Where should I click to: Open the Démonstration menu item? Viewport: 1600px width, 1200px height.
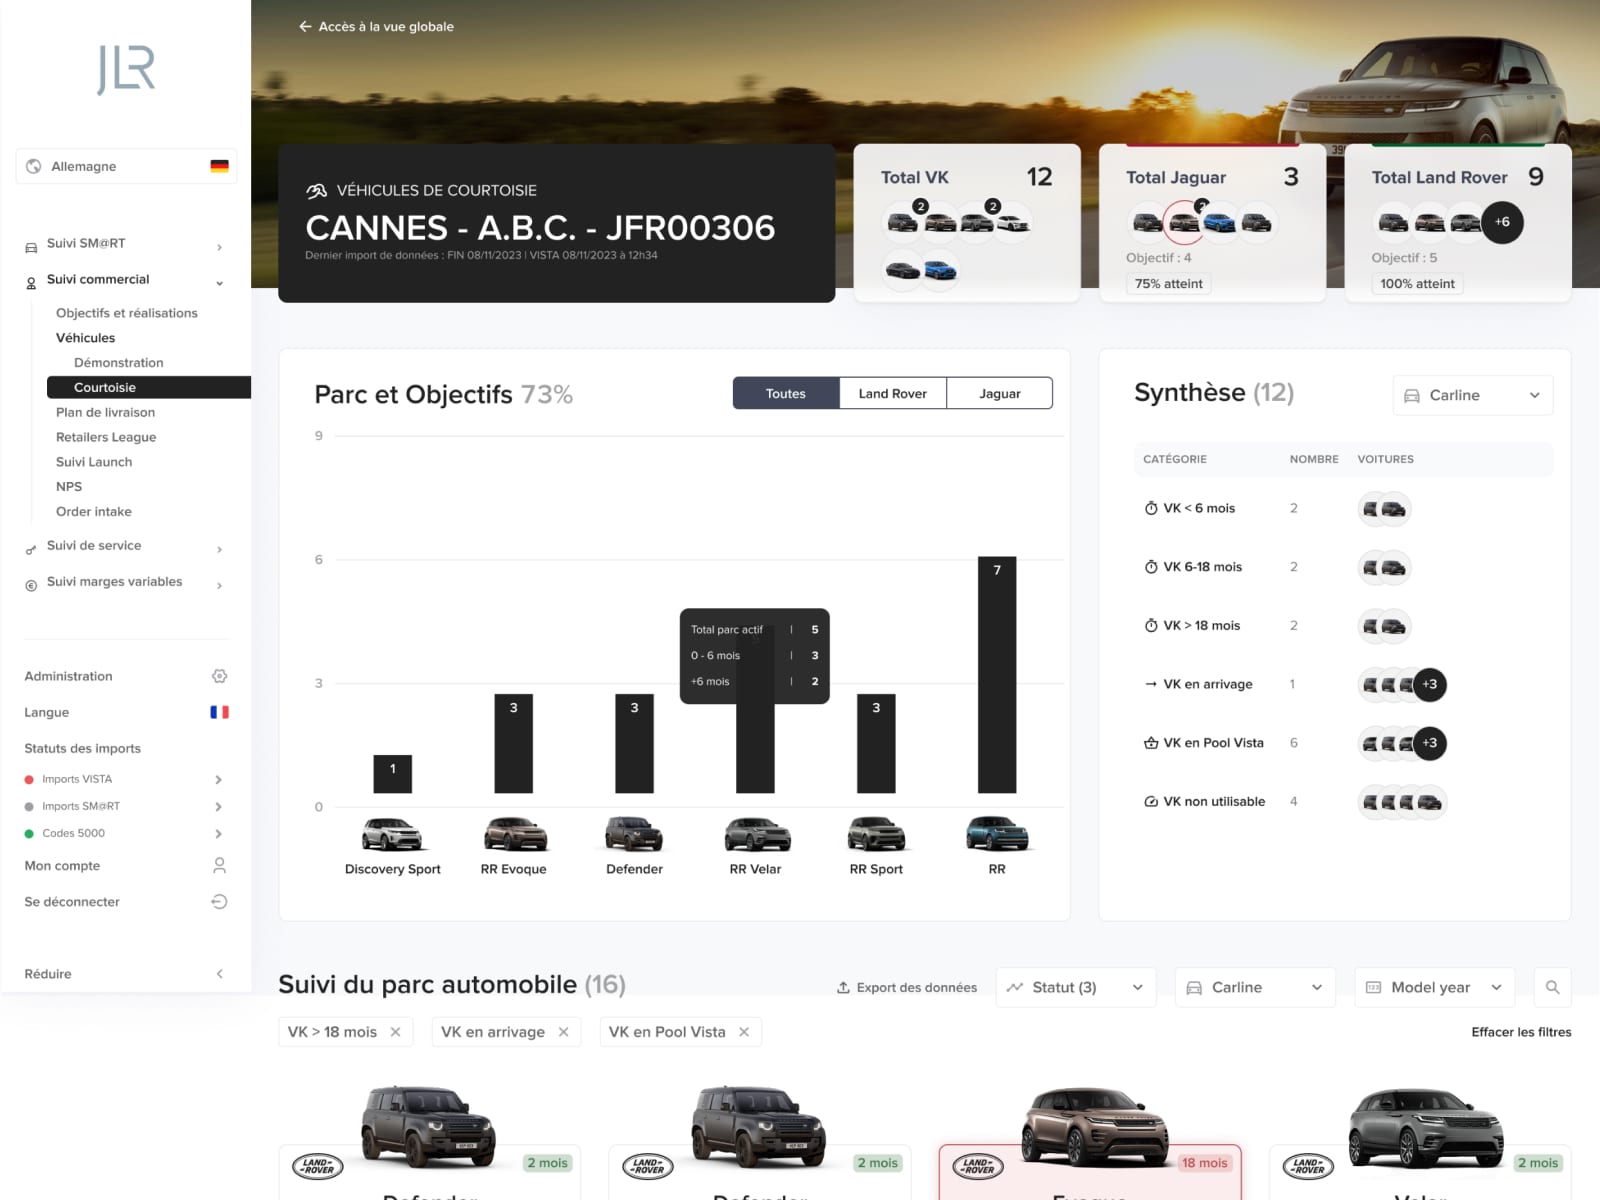(x=119, y=362)
